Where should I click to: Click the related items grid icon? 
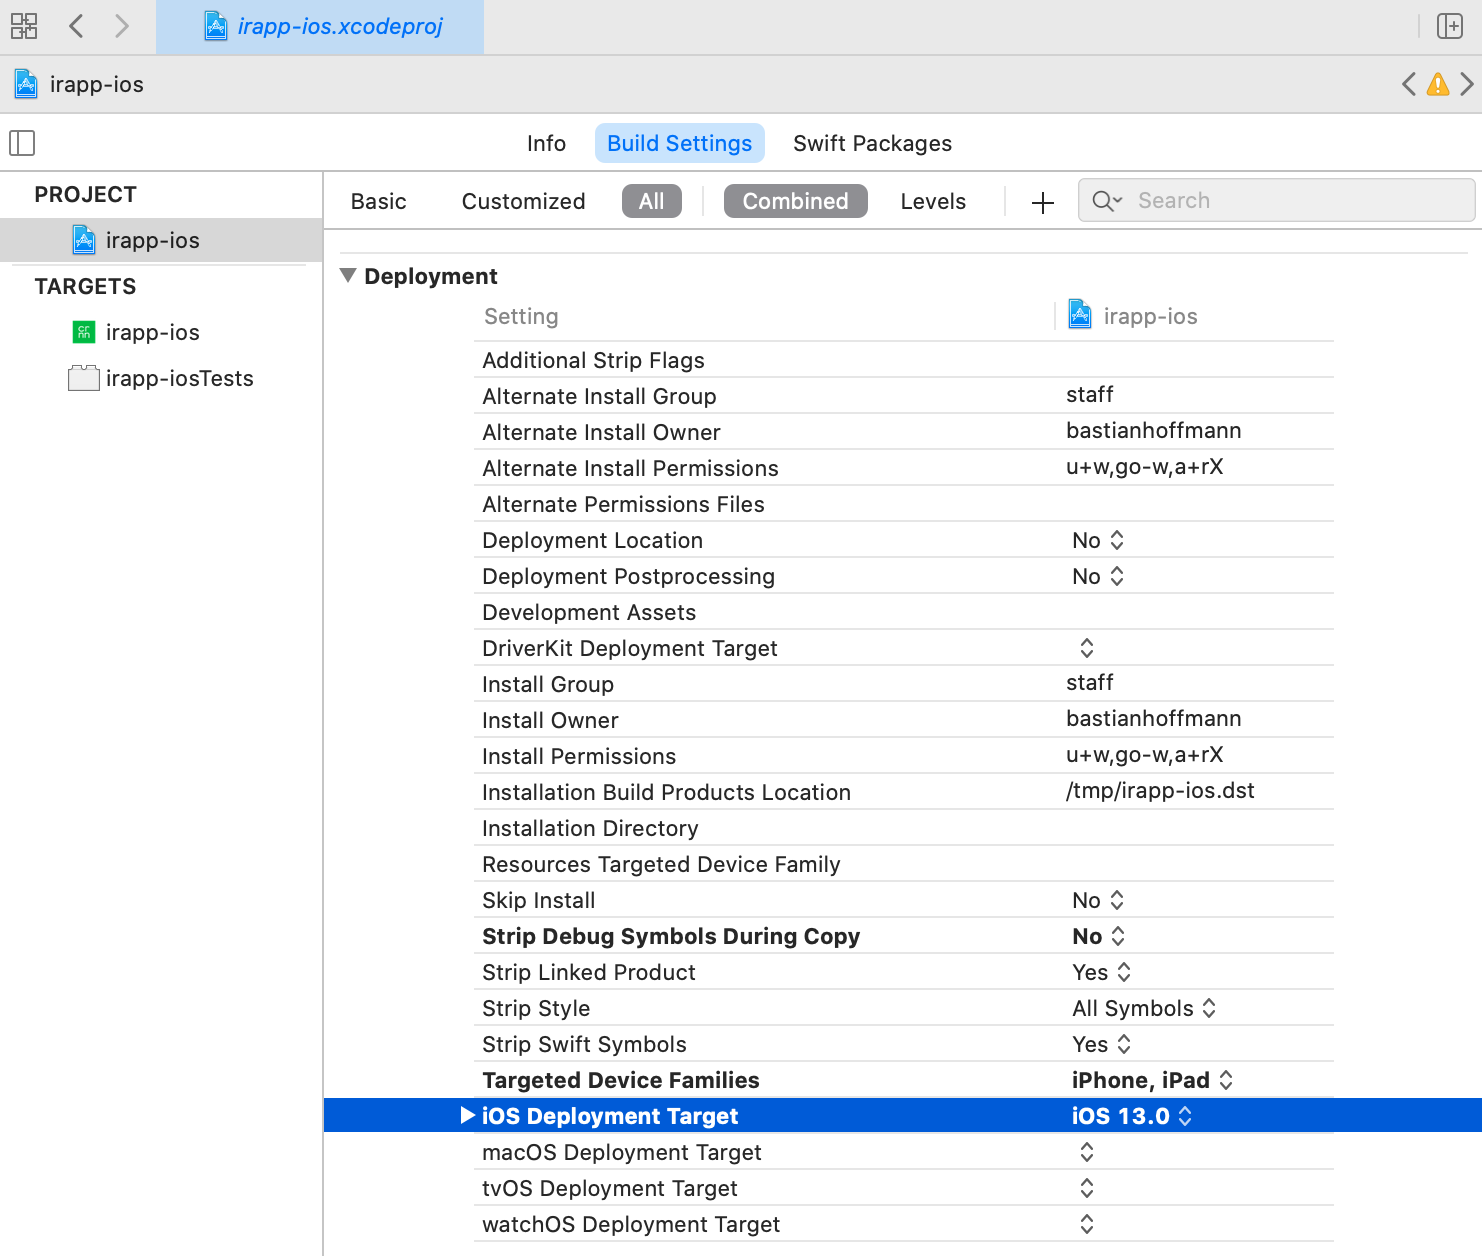click(24, 26)
